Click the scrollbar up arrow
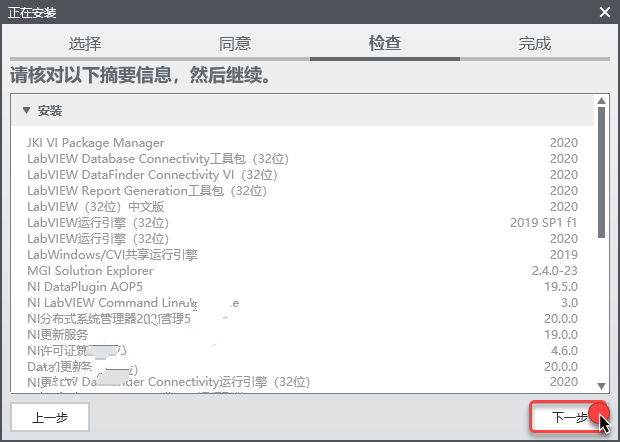Screen dimensions: 620x442 (601, 101)
